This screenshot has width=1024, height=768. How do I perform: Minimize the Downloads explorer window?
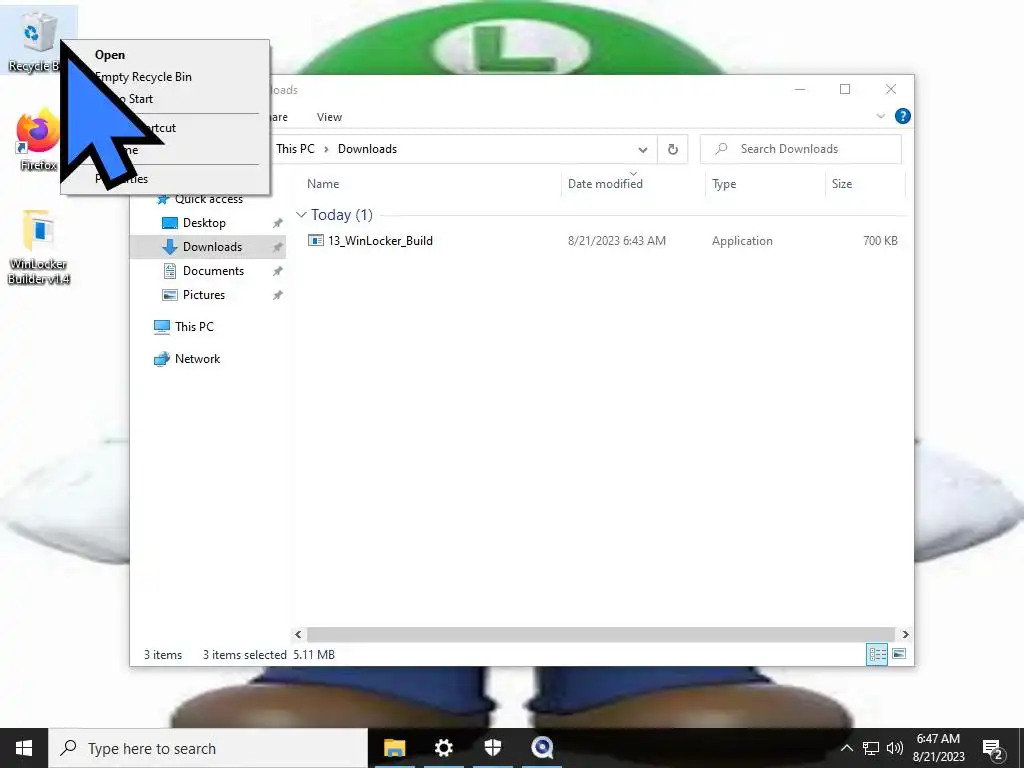(800, 89)
